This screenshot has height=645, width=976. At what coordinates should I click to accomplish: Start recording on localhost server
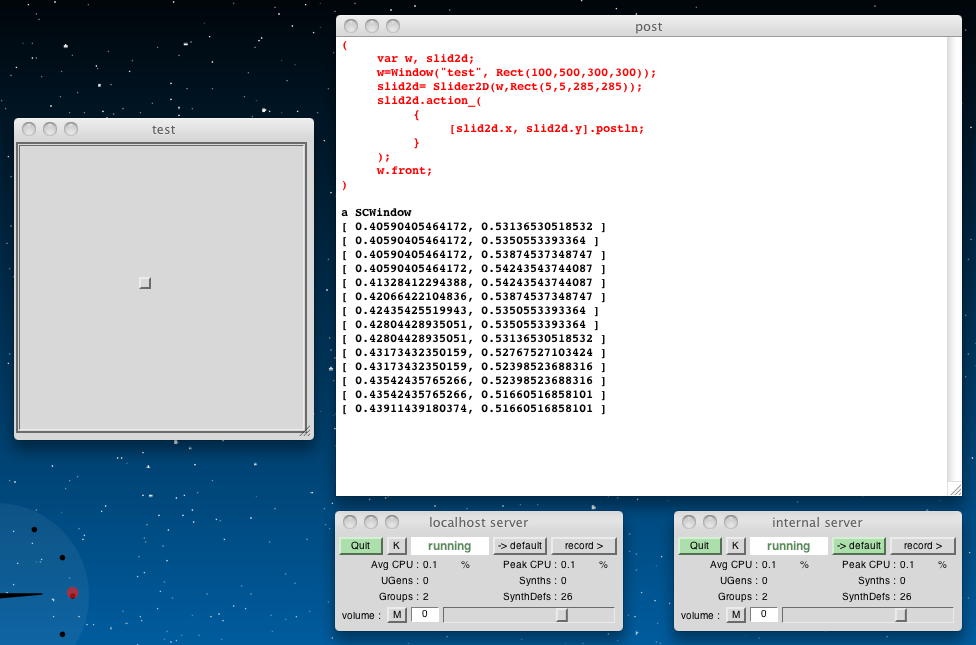click(584, 546)
